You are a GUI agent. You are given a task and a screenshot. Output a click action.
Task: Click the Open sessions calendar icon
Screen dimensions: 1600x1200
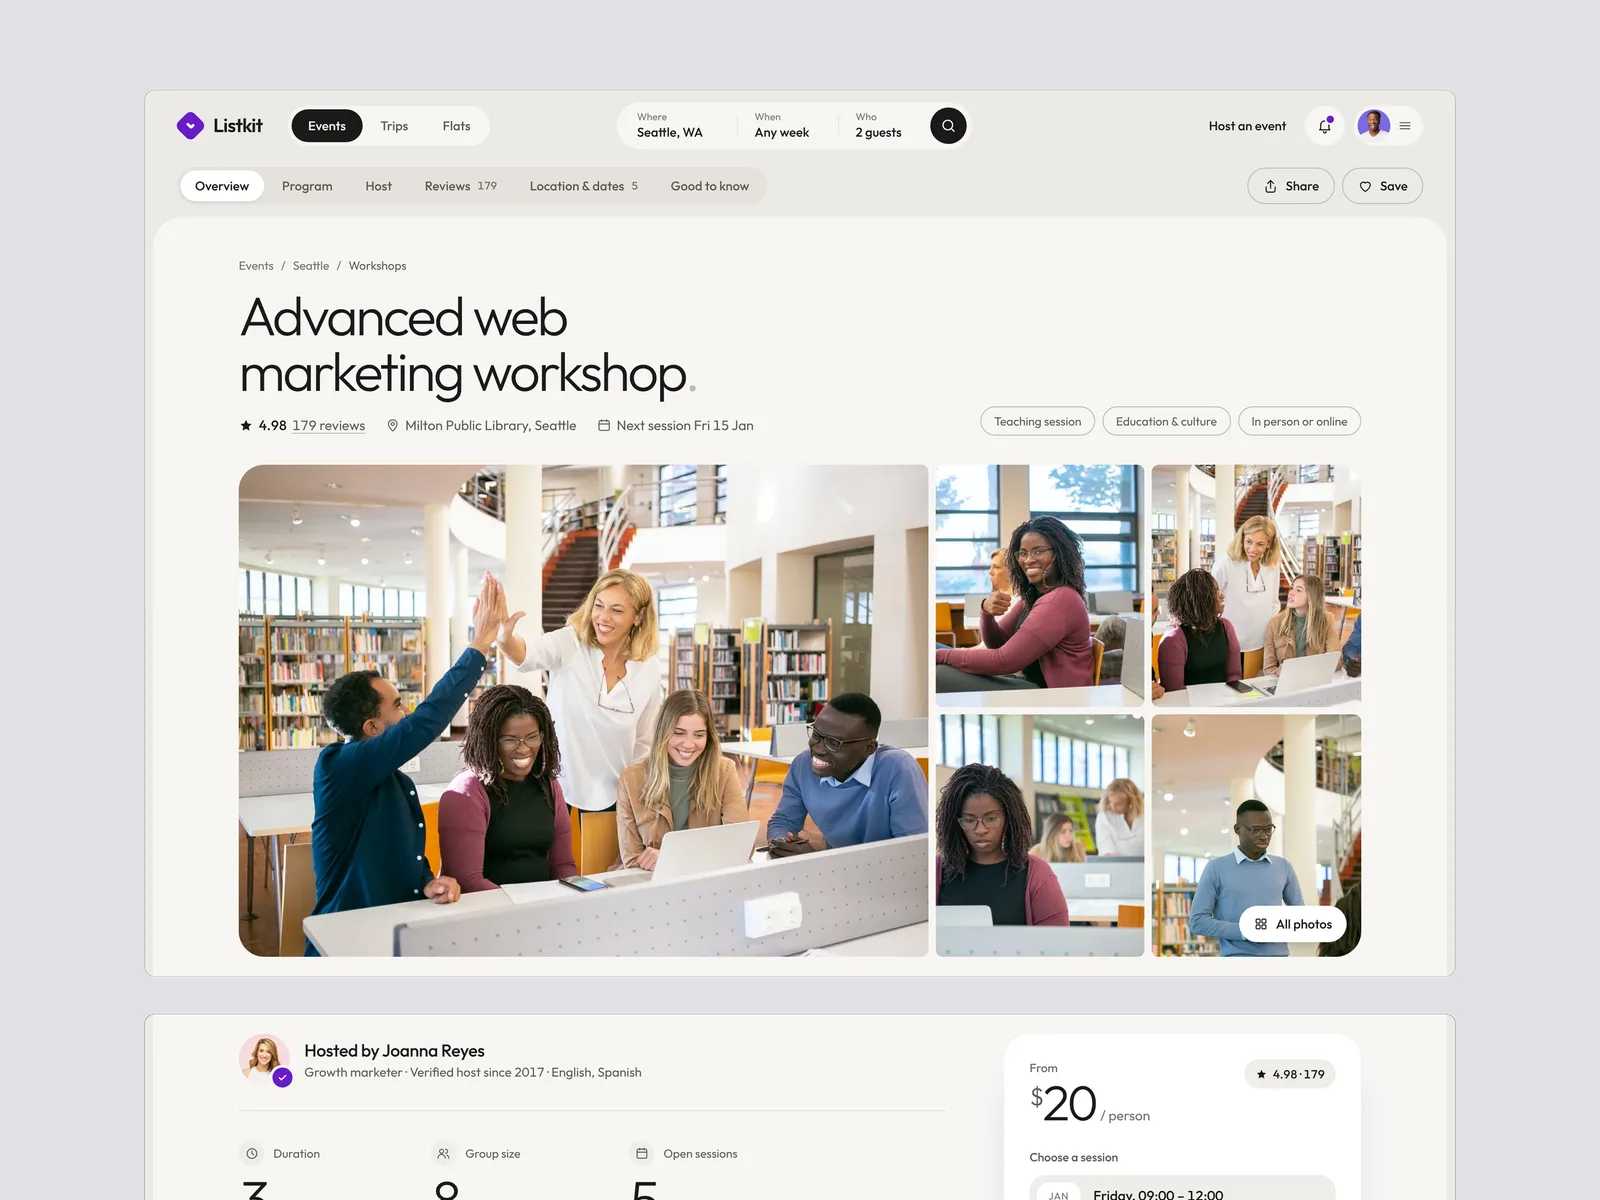(642, 1153)
